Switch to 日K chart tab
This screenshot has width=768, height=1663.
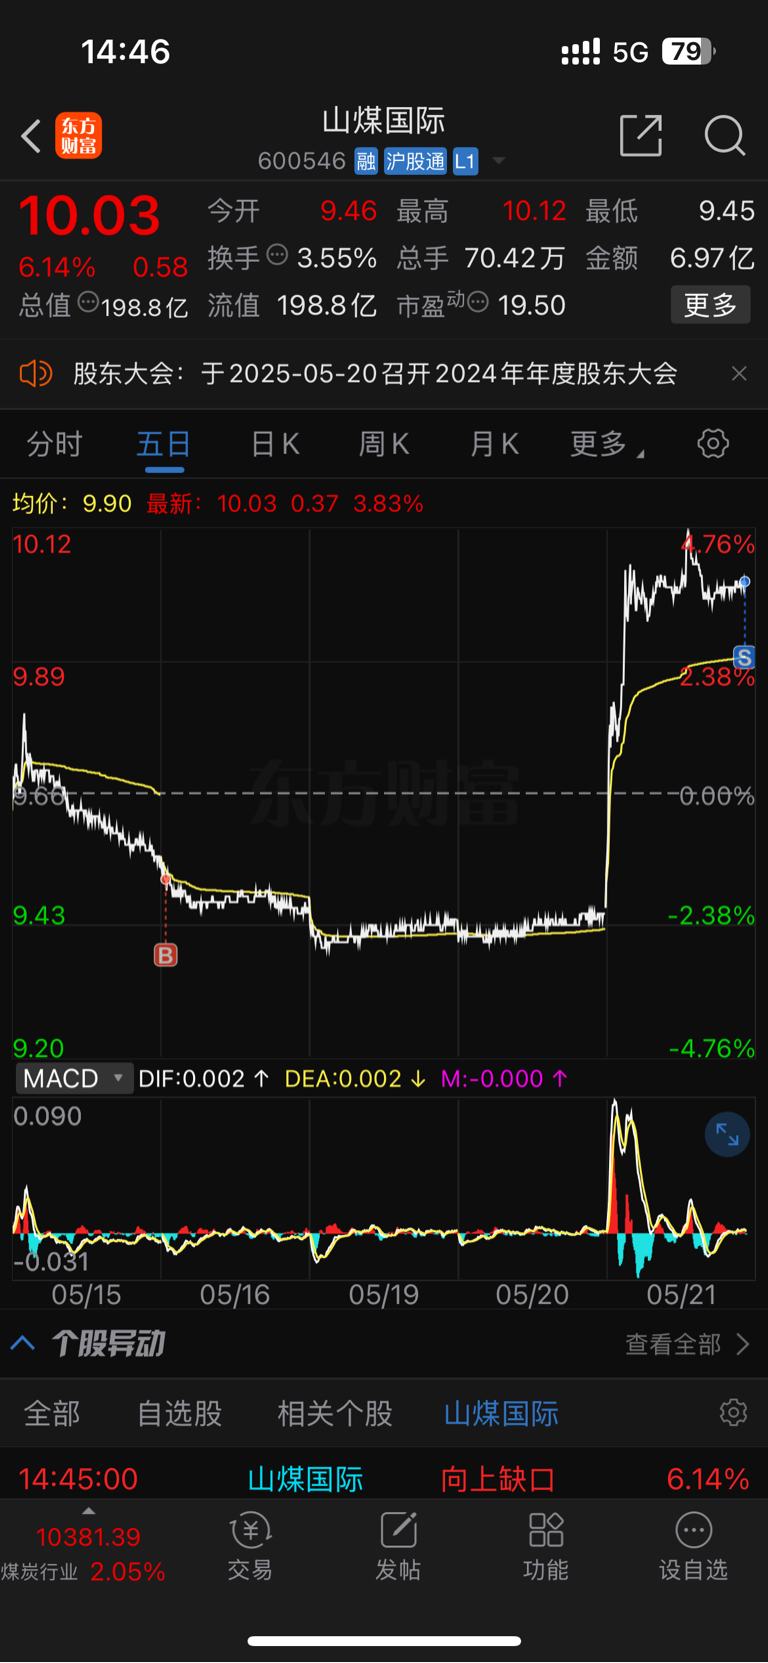click(275, 444)
